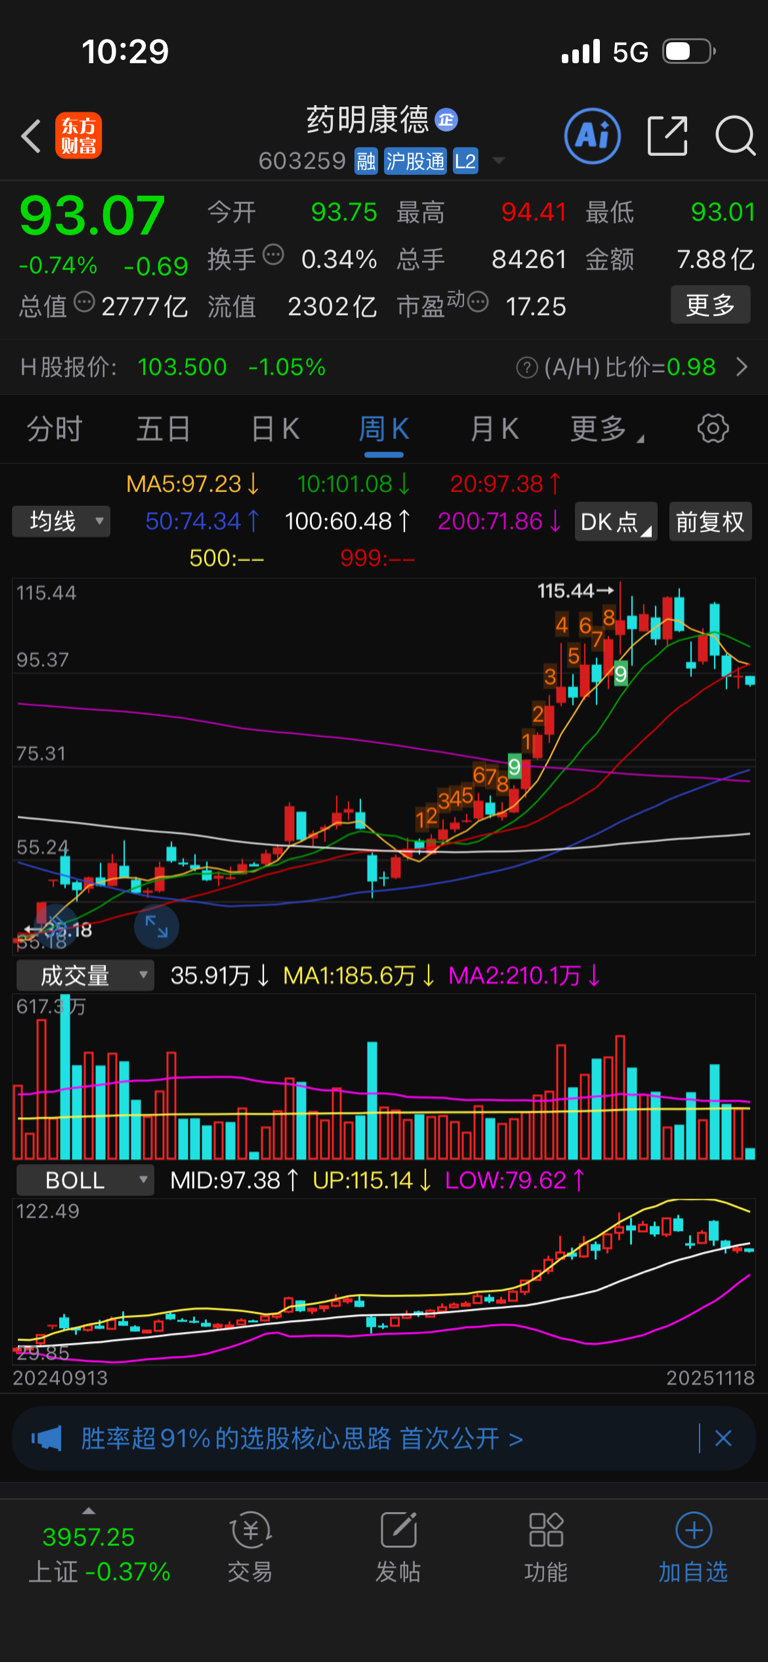This screenshot has width=768, height=1663.
Task: Tap the 115.44 high price marker
Action: pyautogui.click(x=575, y=591)
